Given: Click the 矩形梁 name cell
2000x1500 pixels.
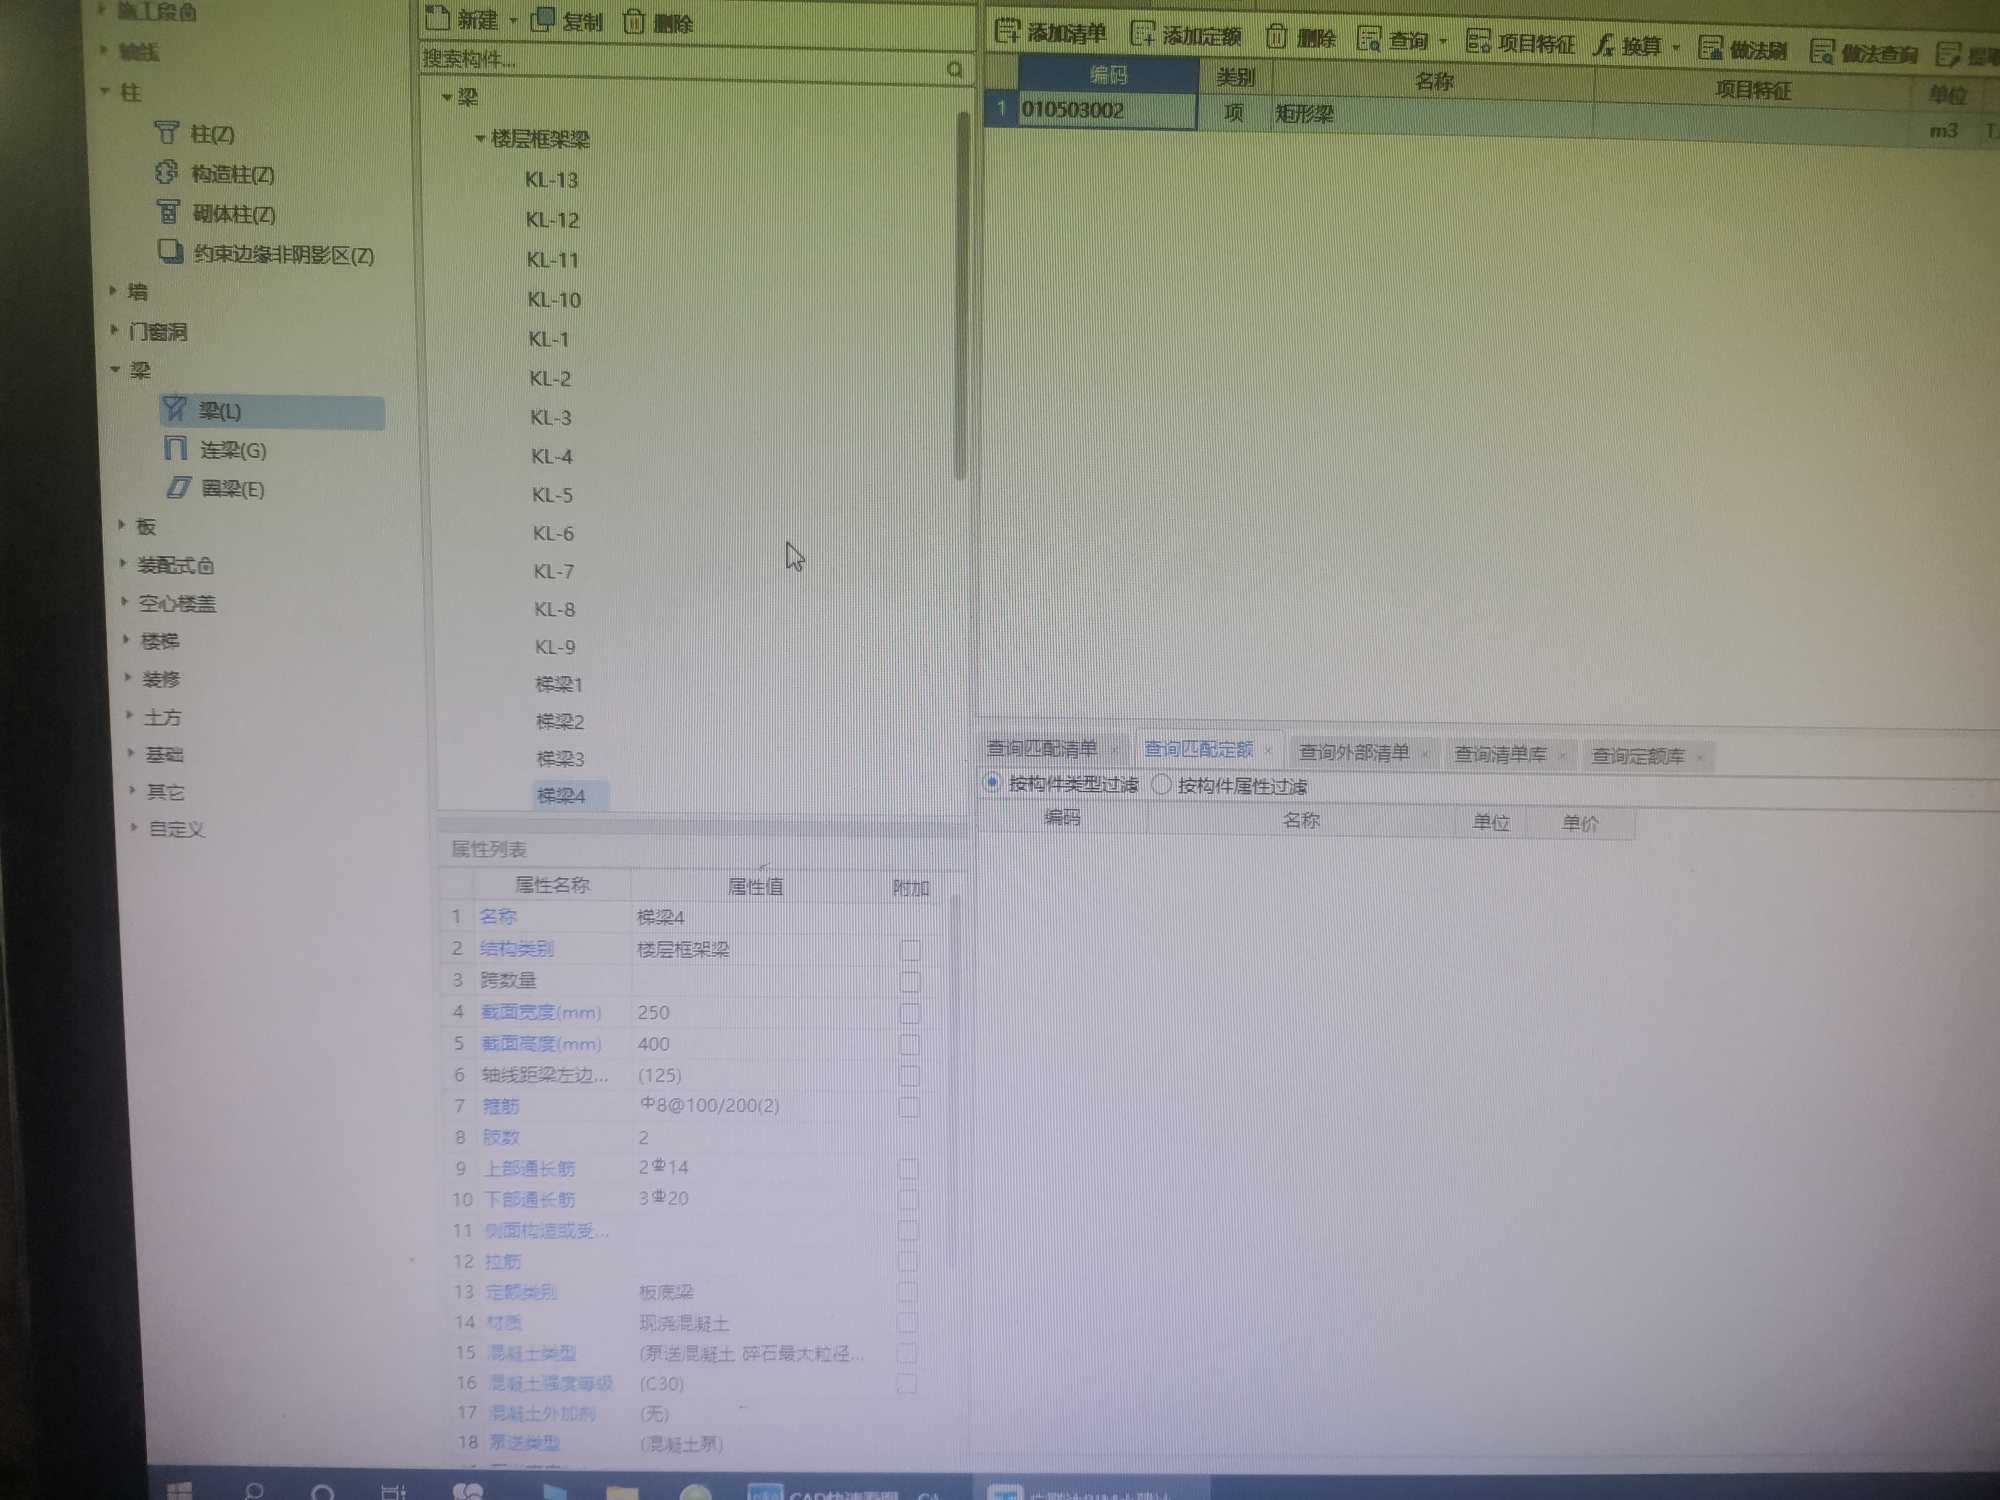Looking at the screenshot, I should coord(1432,115).
